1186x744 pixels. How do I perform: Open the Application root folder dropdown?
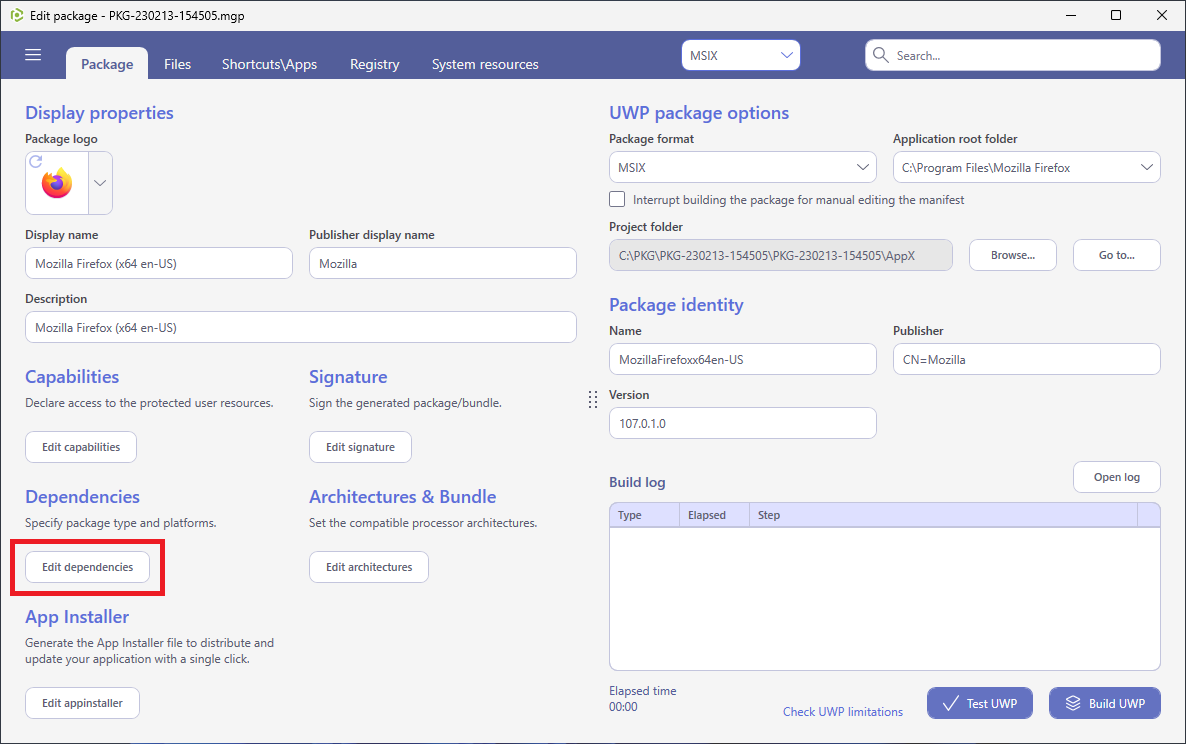[x=1026, y=167]
